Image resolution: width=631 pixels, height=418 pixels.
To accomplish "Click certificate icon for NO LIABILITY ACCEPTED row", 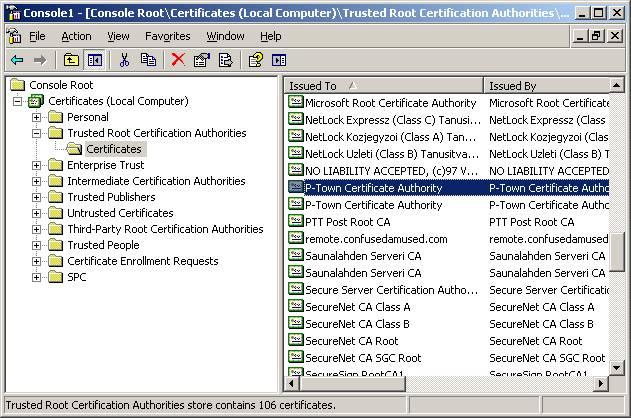I will click(295, 170).
